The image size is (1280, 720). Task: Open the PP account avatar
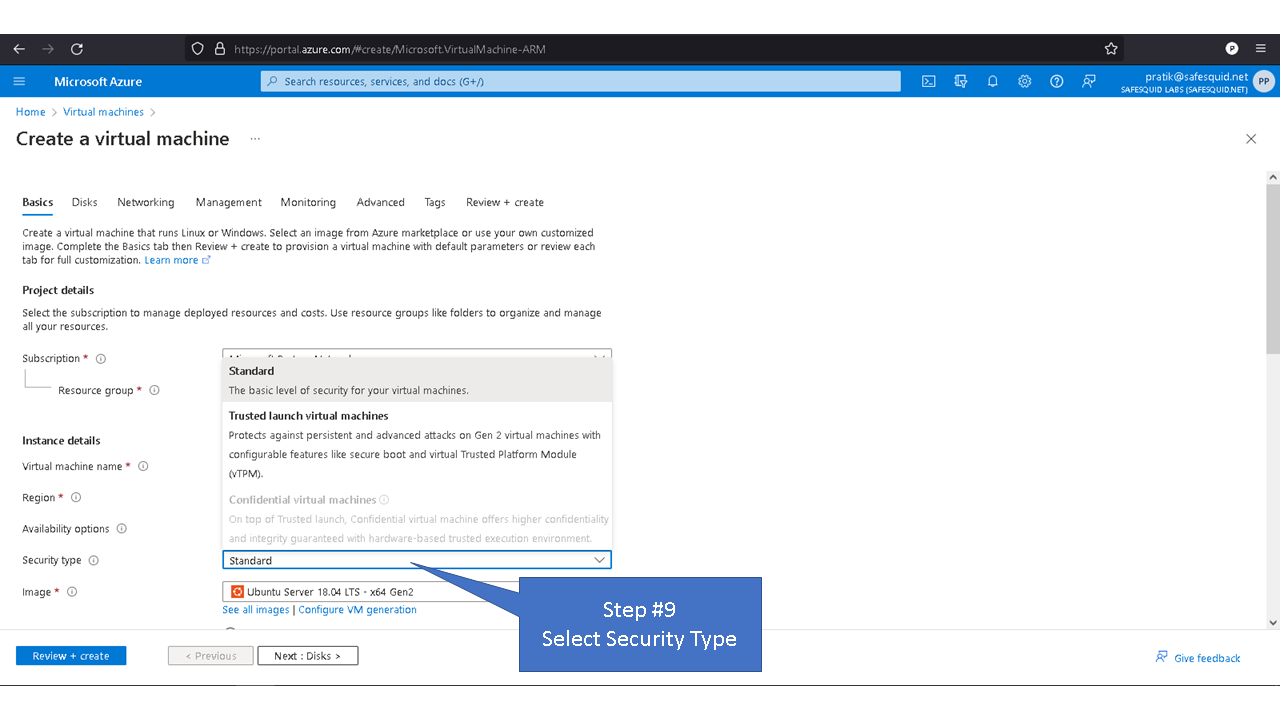click(1264, 82)
